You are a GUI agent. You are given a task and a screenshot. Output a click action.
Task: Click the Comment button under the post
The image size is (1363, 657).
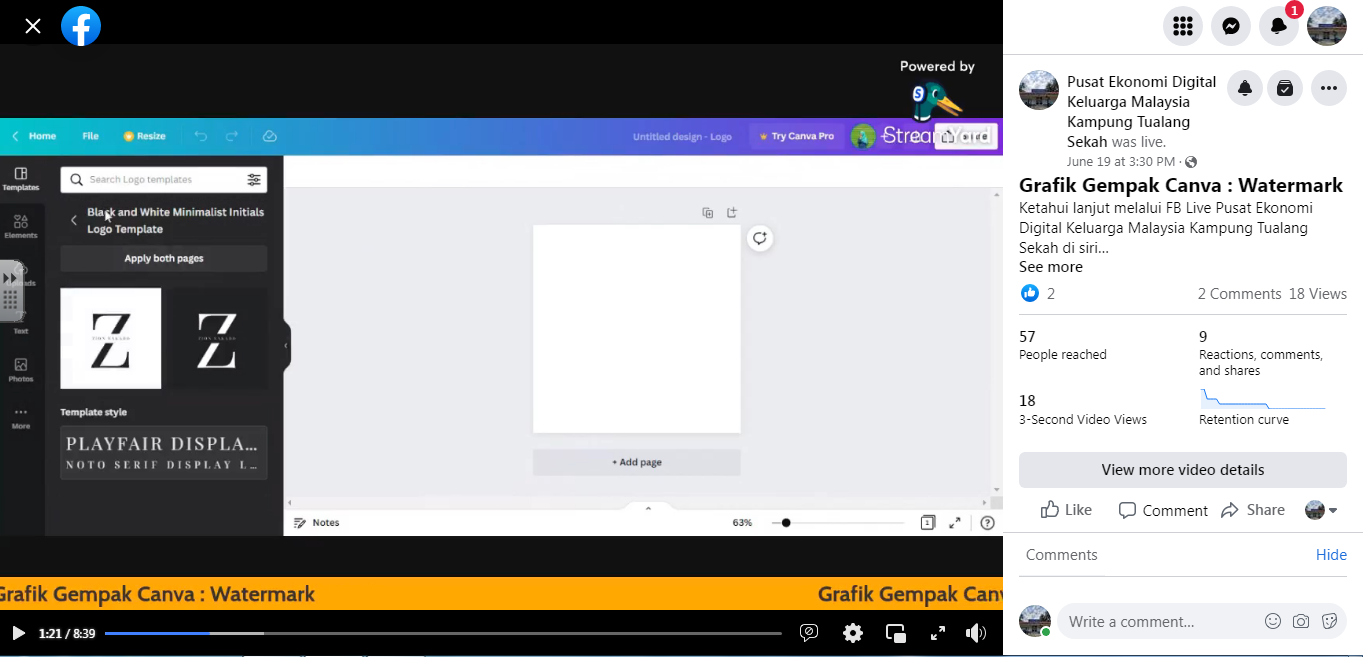(1163, 510)
